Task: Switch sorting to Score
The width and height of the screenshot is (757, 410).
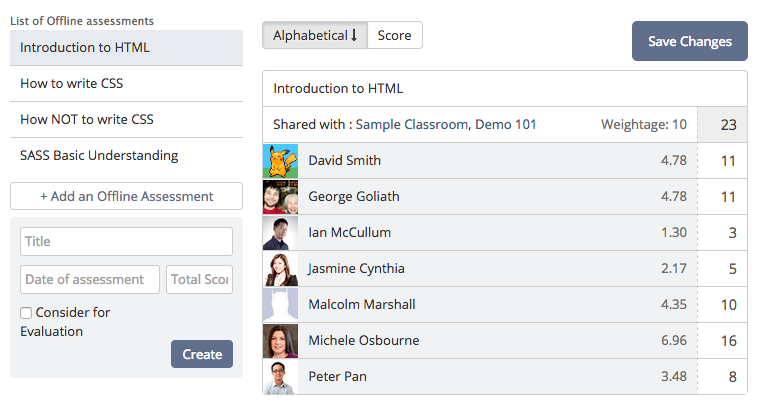Action: pos(394,35)
